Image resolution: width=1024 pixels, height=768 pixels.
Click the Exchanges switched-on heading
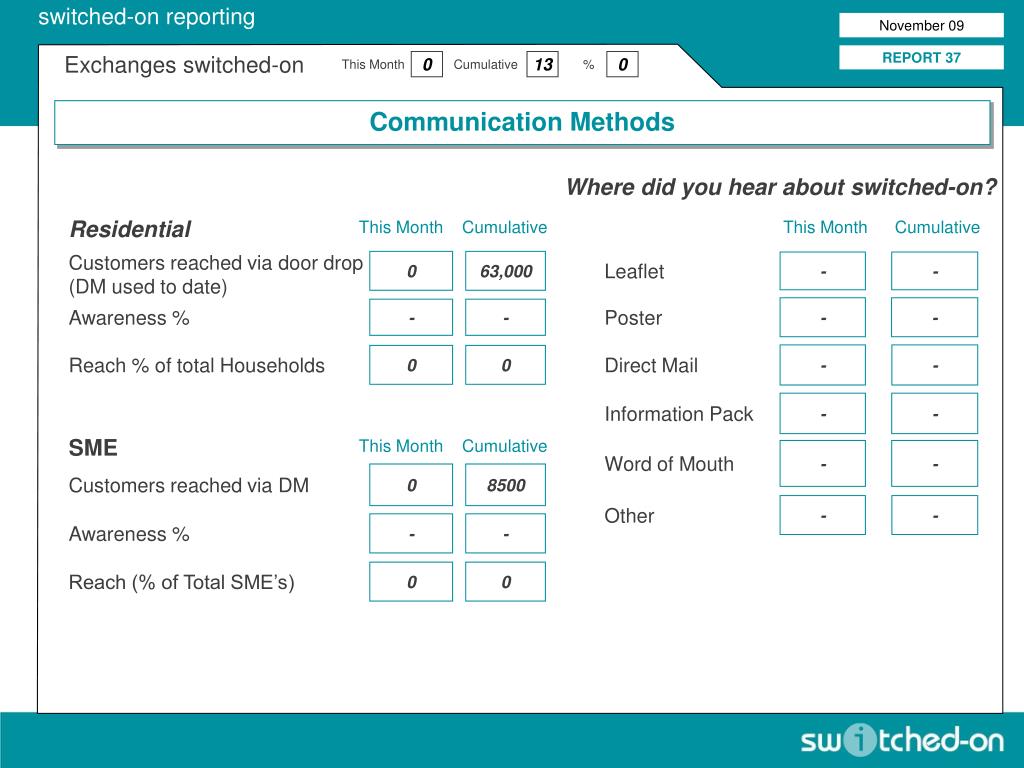(x=184, y=65)
